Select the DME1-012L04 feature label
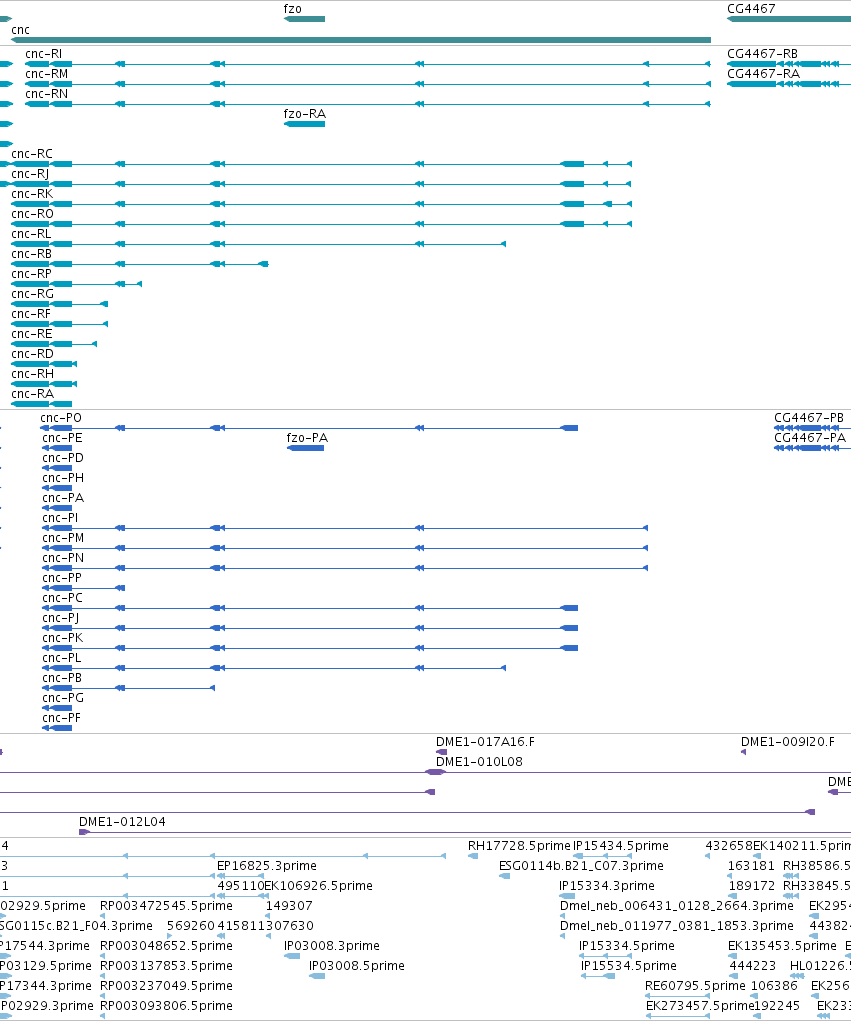The height and width of the screenshot is (1021, 851). [x=122, y=821]
